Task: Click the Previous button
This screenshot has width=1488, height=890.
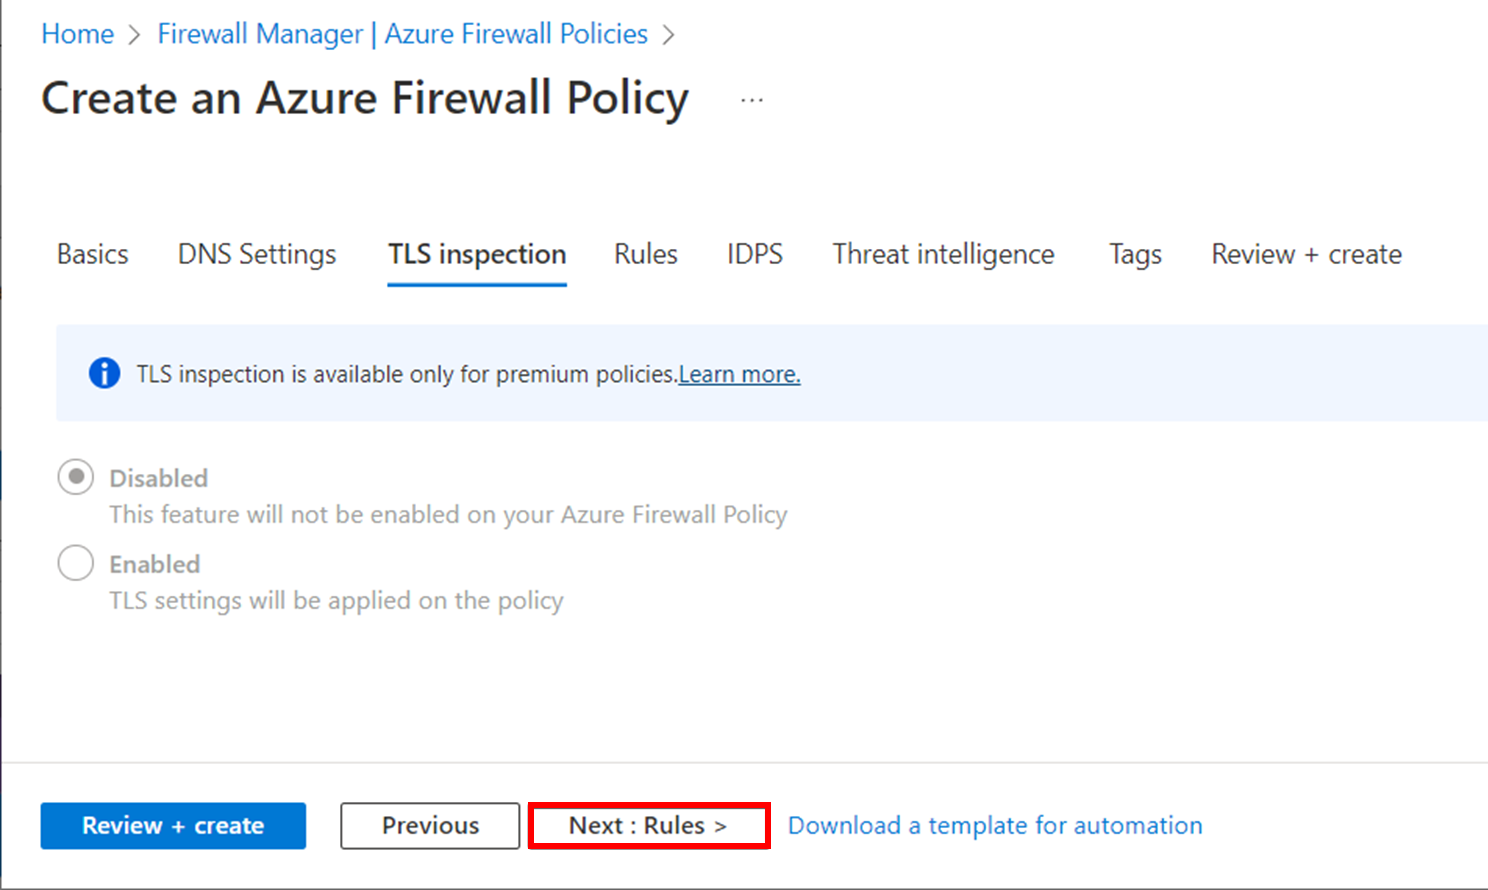Action: pos(430,825)
